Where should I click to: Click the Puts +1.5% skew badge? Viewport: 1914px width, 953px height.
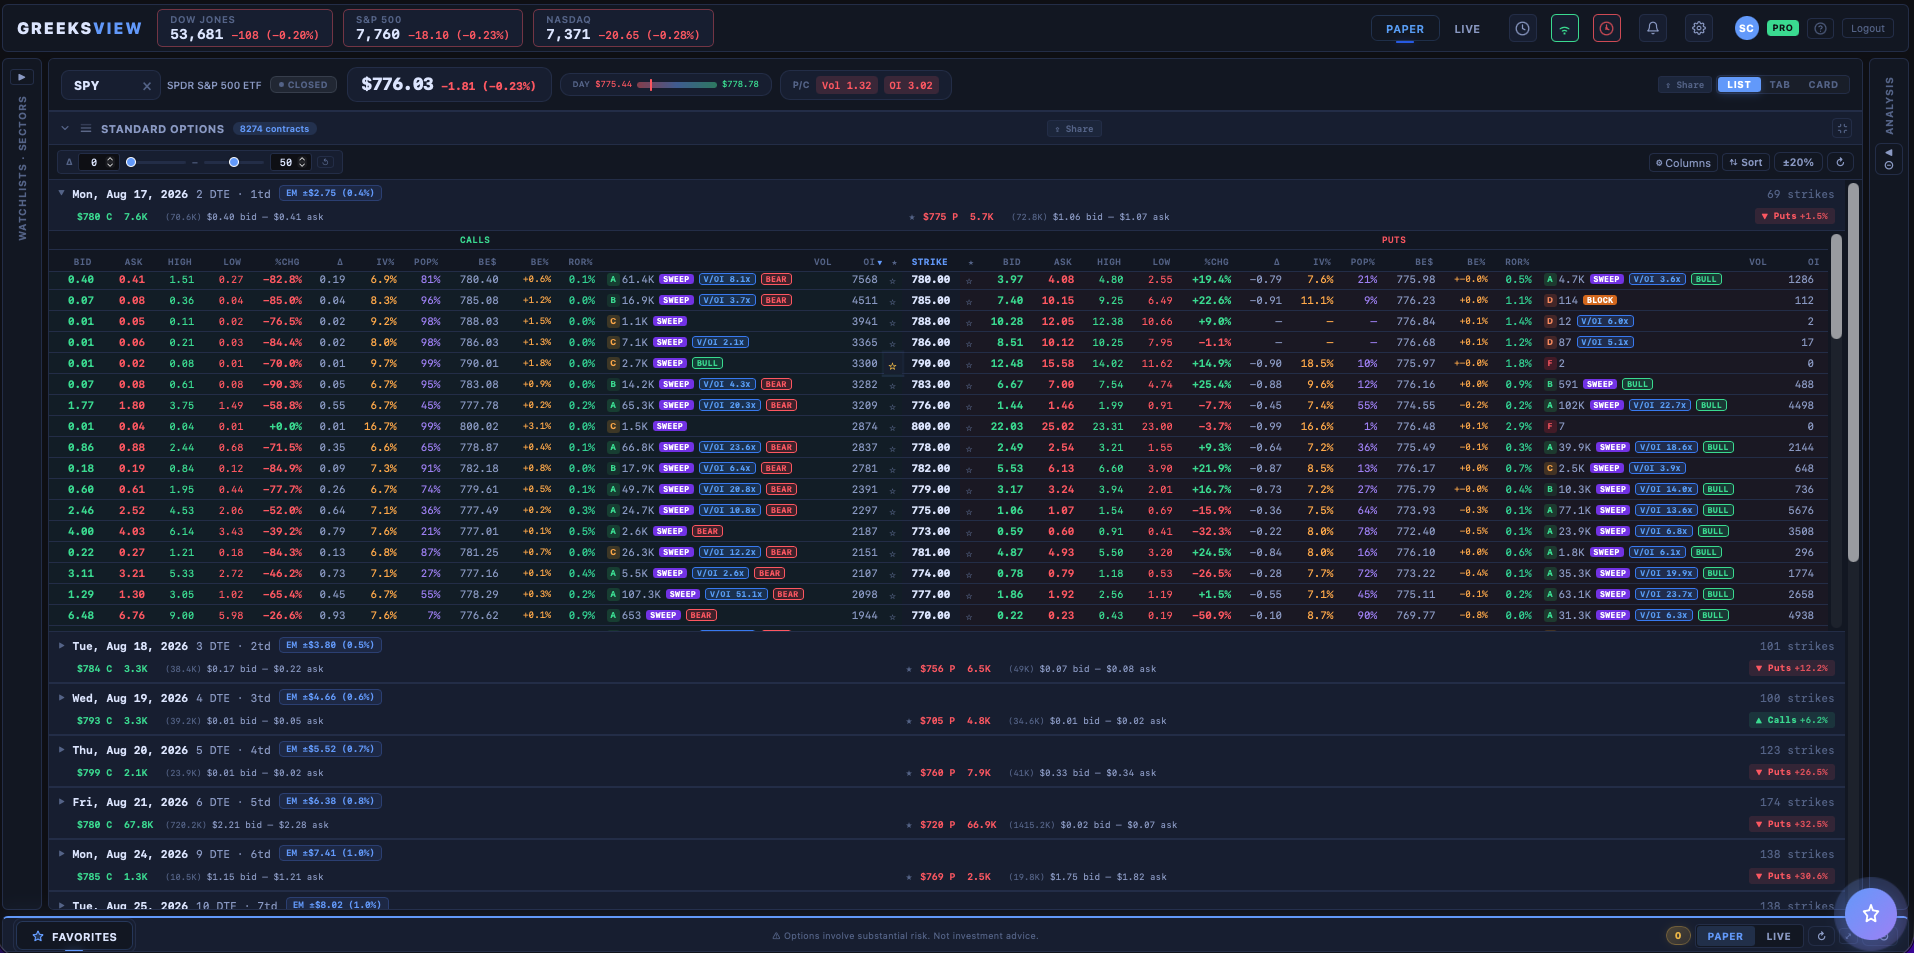1795,216
